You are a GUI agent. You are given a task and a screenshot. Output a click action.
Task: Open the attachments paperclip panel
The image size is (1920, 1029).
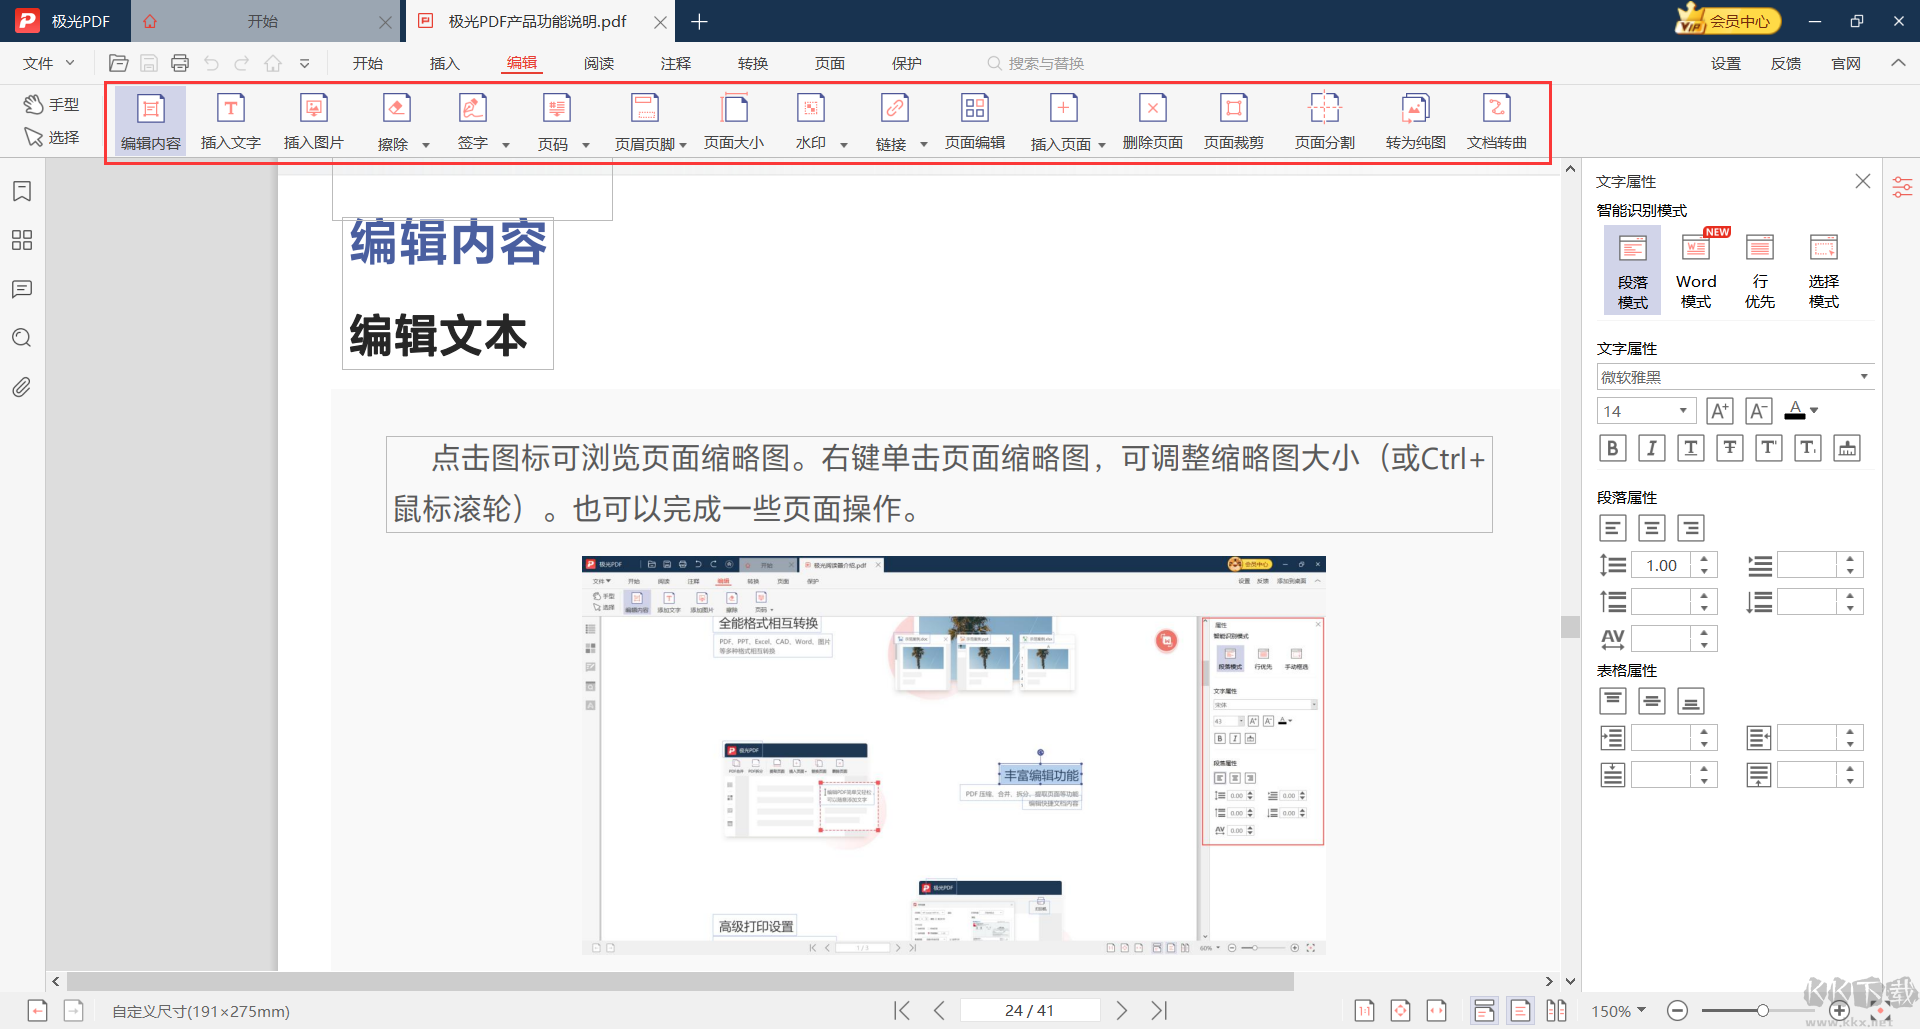(22, 387)
